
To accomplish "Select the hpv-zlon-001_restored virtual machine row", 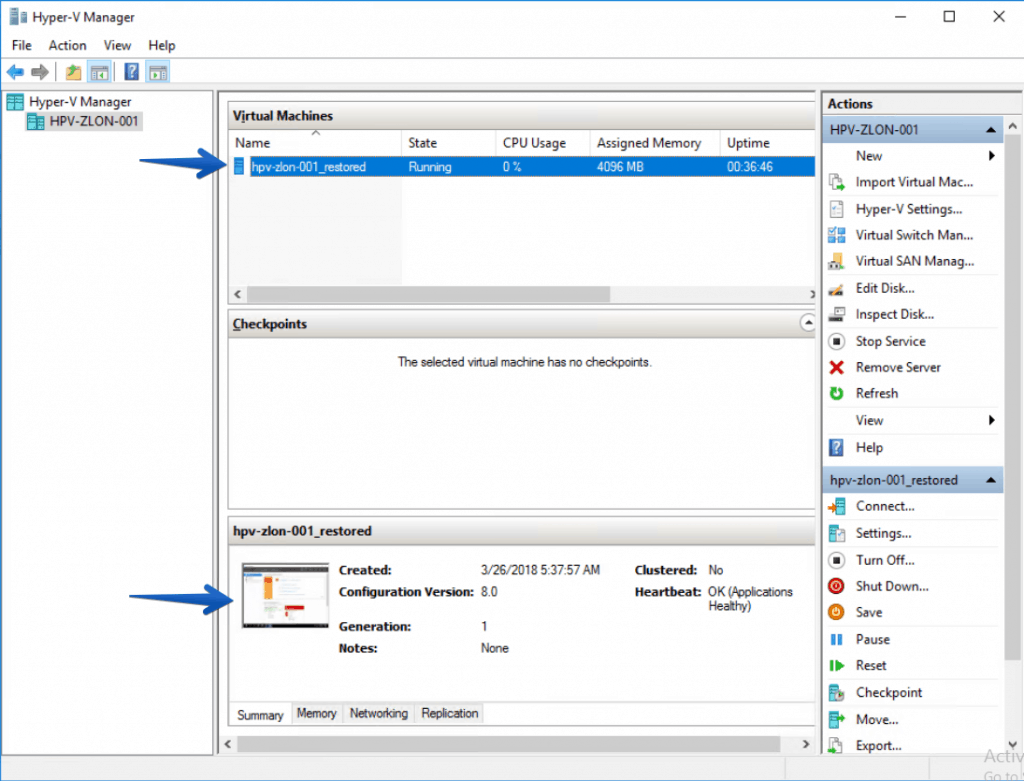I will click(x=522, y=167).
